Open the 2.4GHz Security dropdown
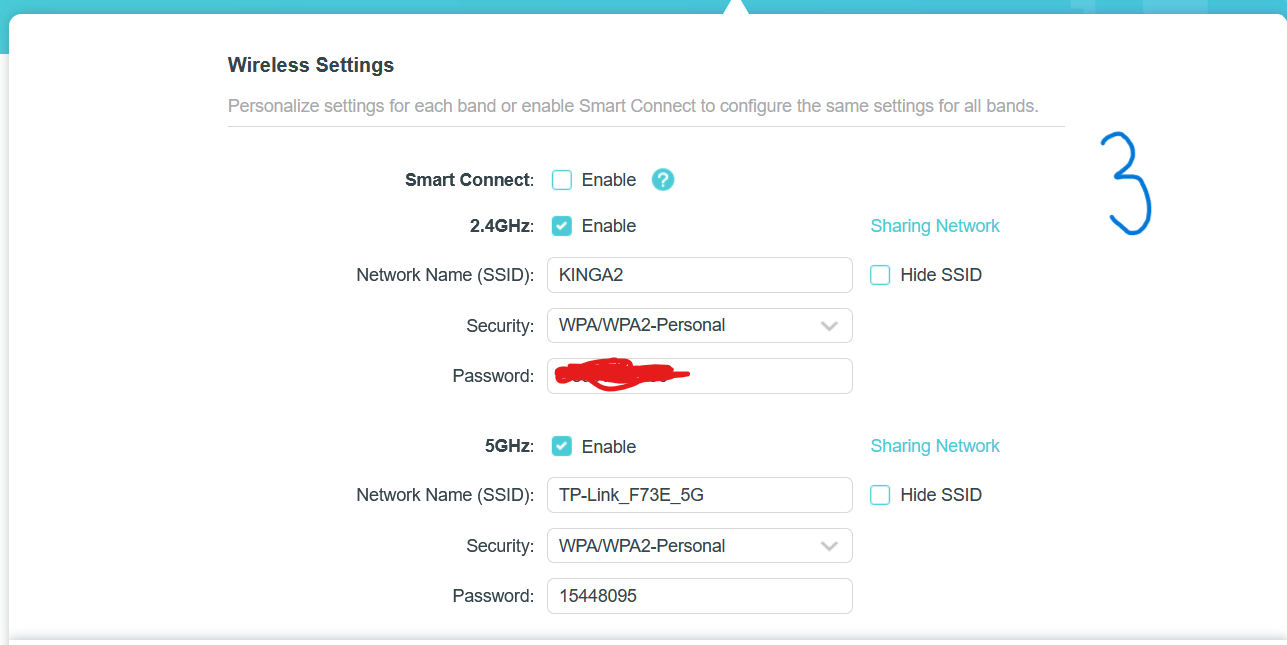Image resolution: width=1287 pixels, height=645 pixels. pyautogui.click(x=700, y=325)
